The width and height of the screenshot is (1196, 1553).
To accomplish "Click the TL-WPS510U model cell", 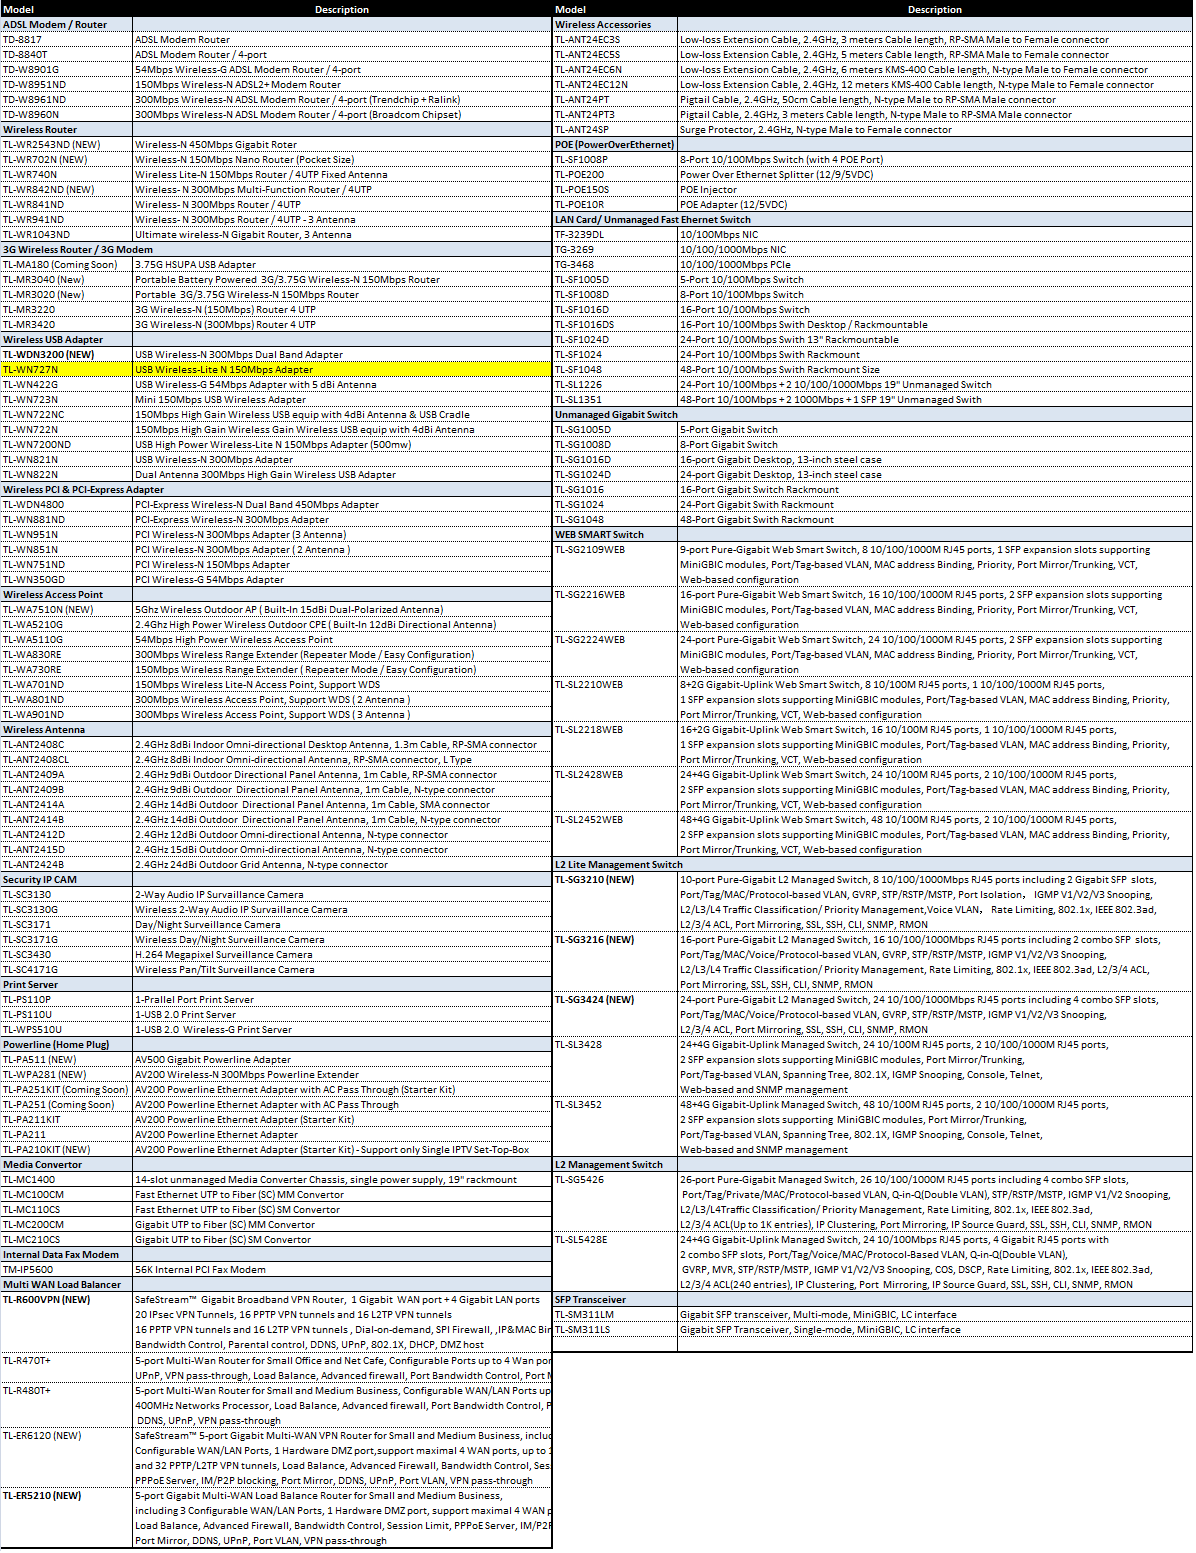I will (x=66, y=1030).
